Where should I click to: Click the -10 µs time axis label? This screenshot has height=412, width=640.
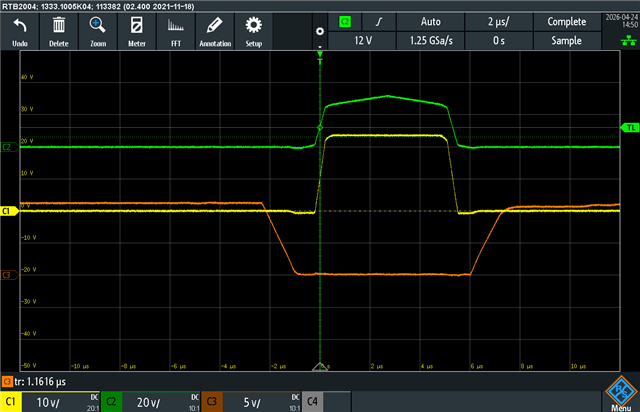point(80,366)
